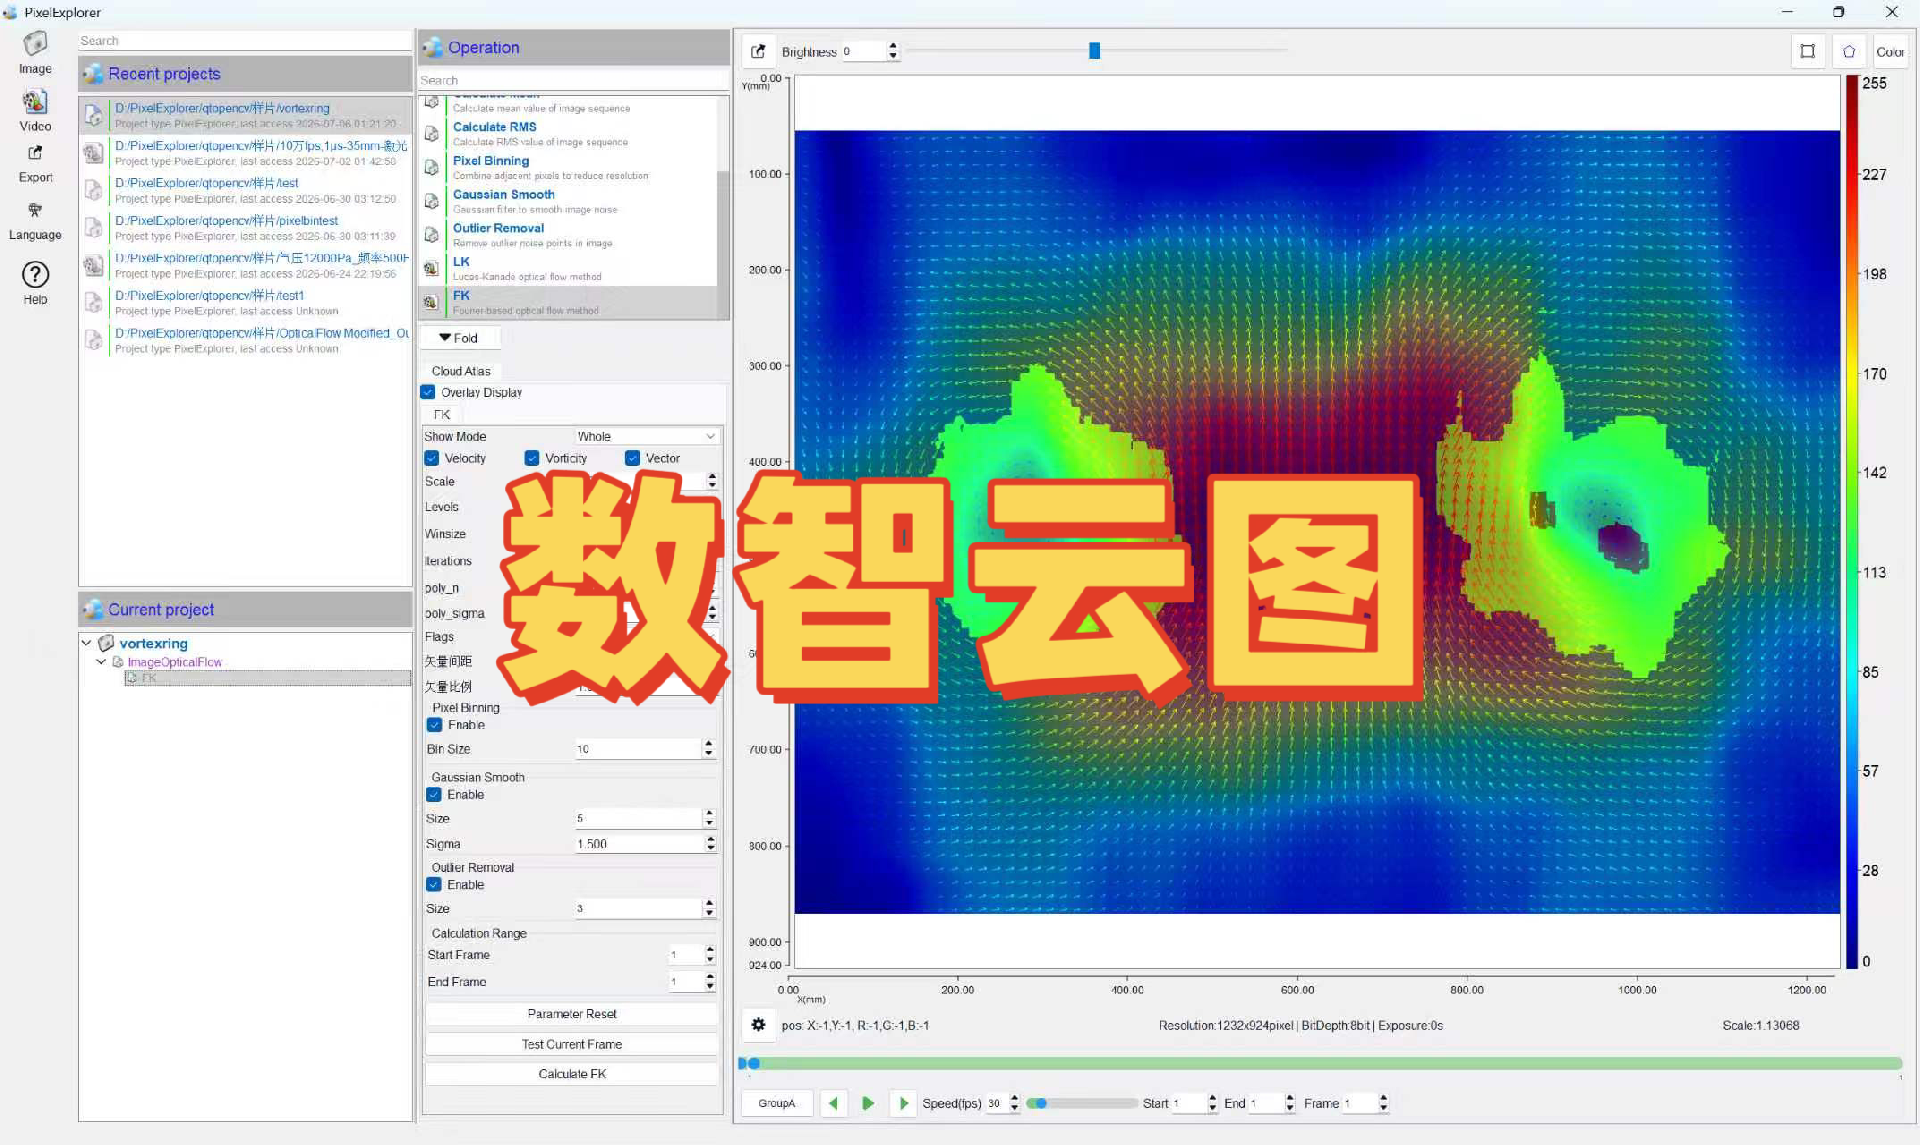Screen dimensions: 1920x1145
Task: Click the Calculate RMS operation icon
Action: click(432, 133)
